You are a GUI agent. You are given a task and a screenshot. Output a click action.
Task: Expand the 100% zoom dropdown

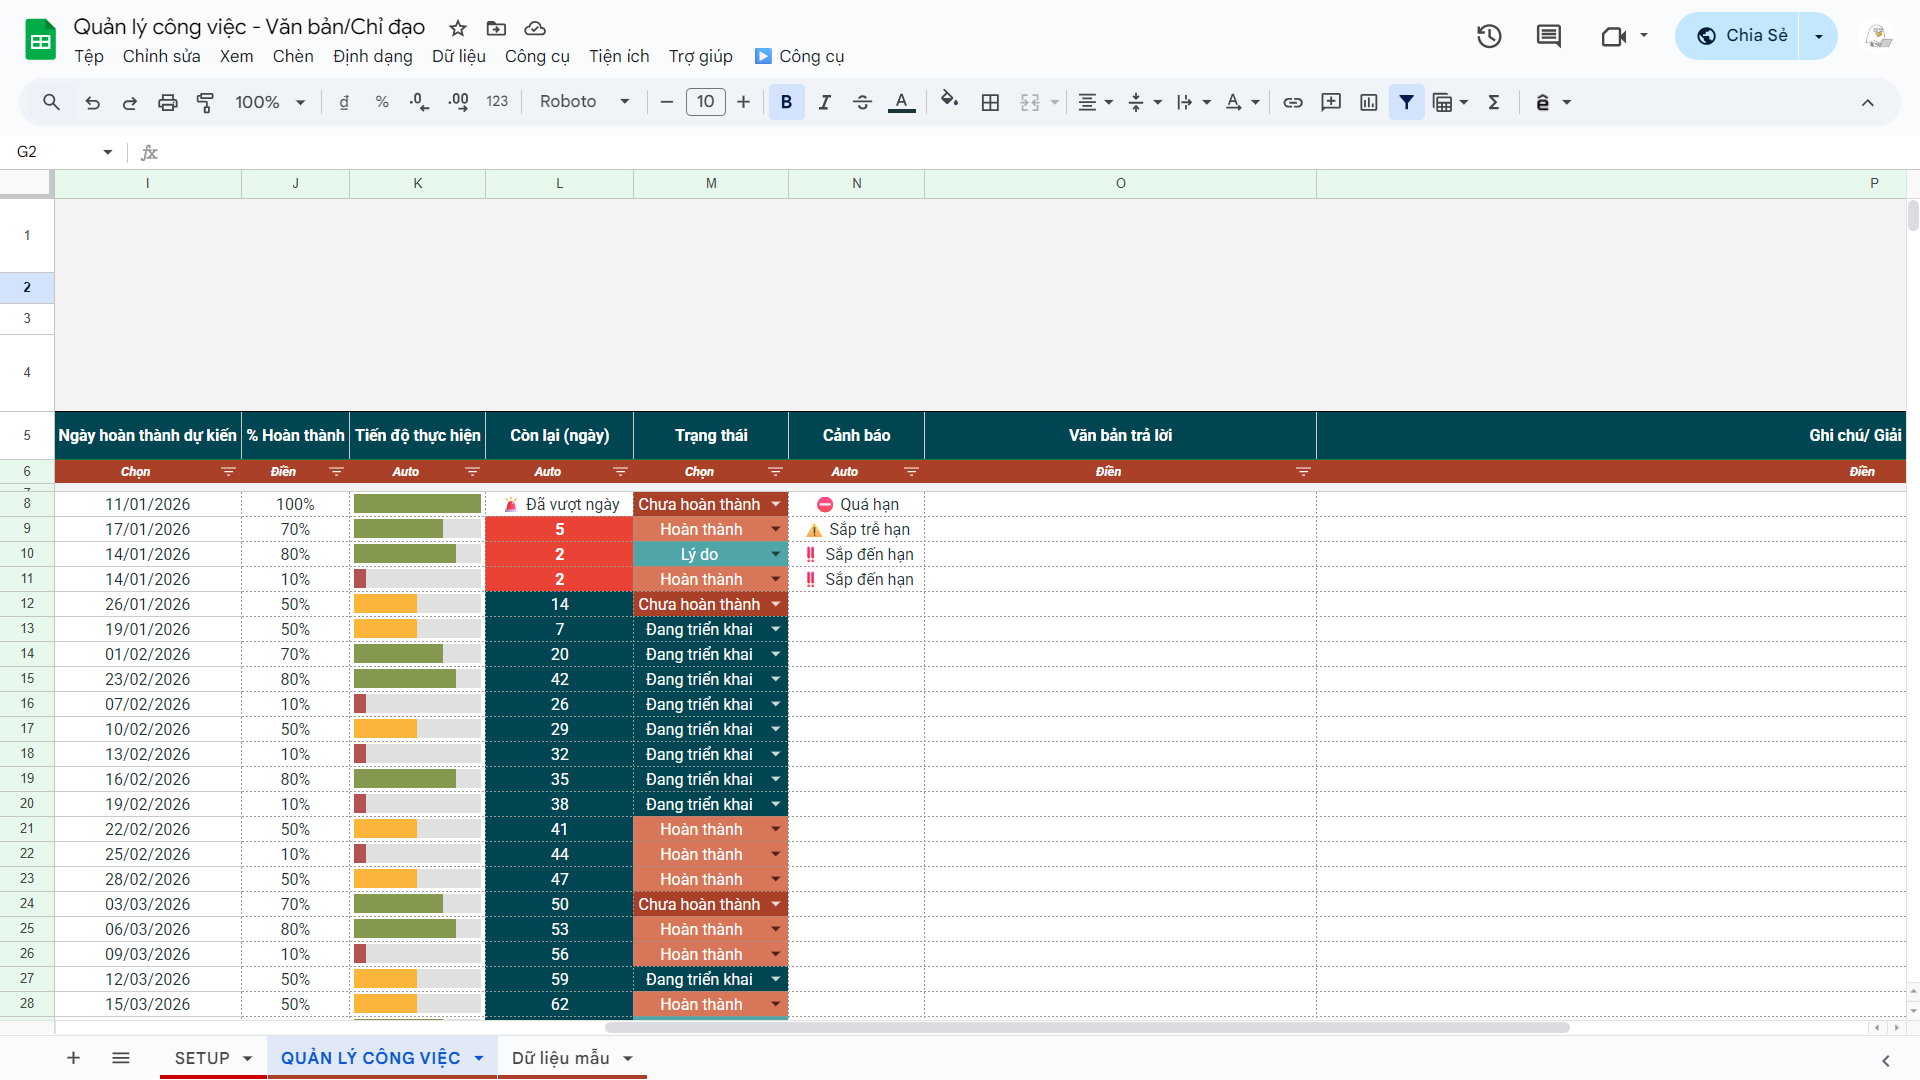[270, 102]
